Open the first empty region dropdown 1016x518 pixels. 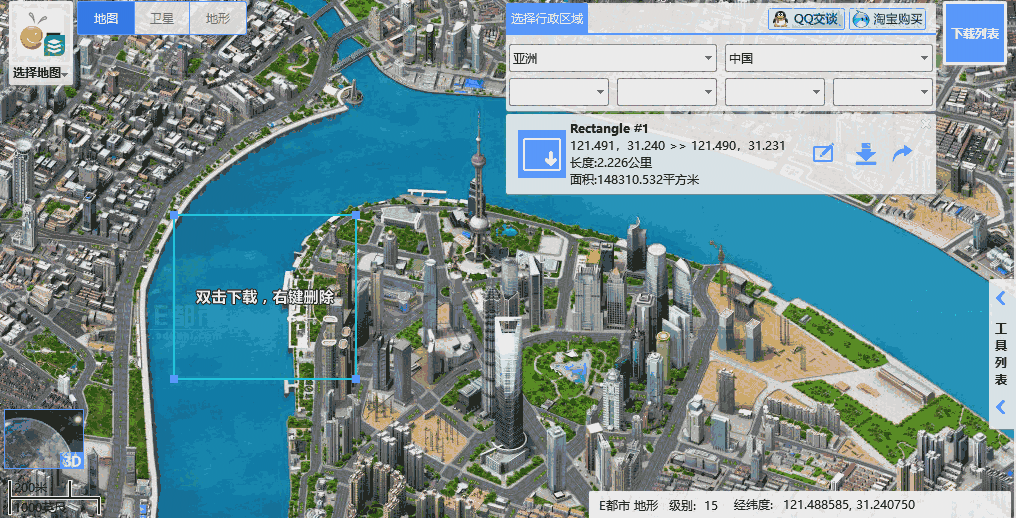click(559, 92)
